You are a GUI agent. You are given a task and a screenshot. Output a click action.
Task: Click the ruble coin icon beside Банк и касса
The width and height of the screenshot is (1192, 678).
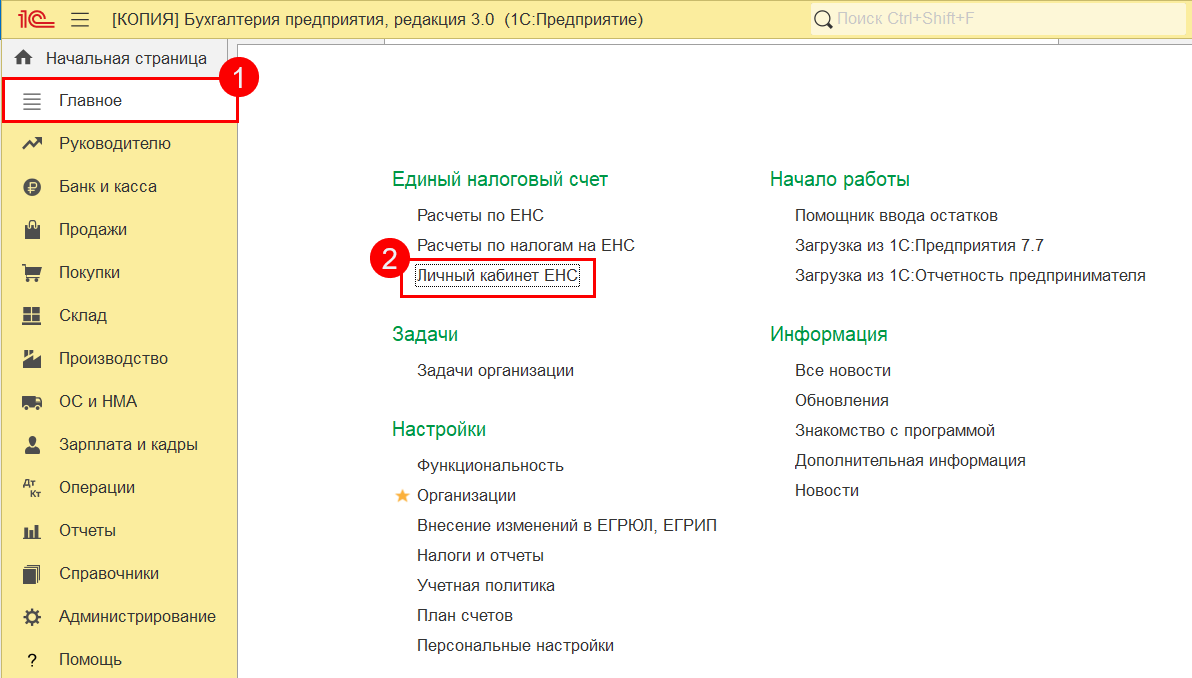tap(32, 187)
